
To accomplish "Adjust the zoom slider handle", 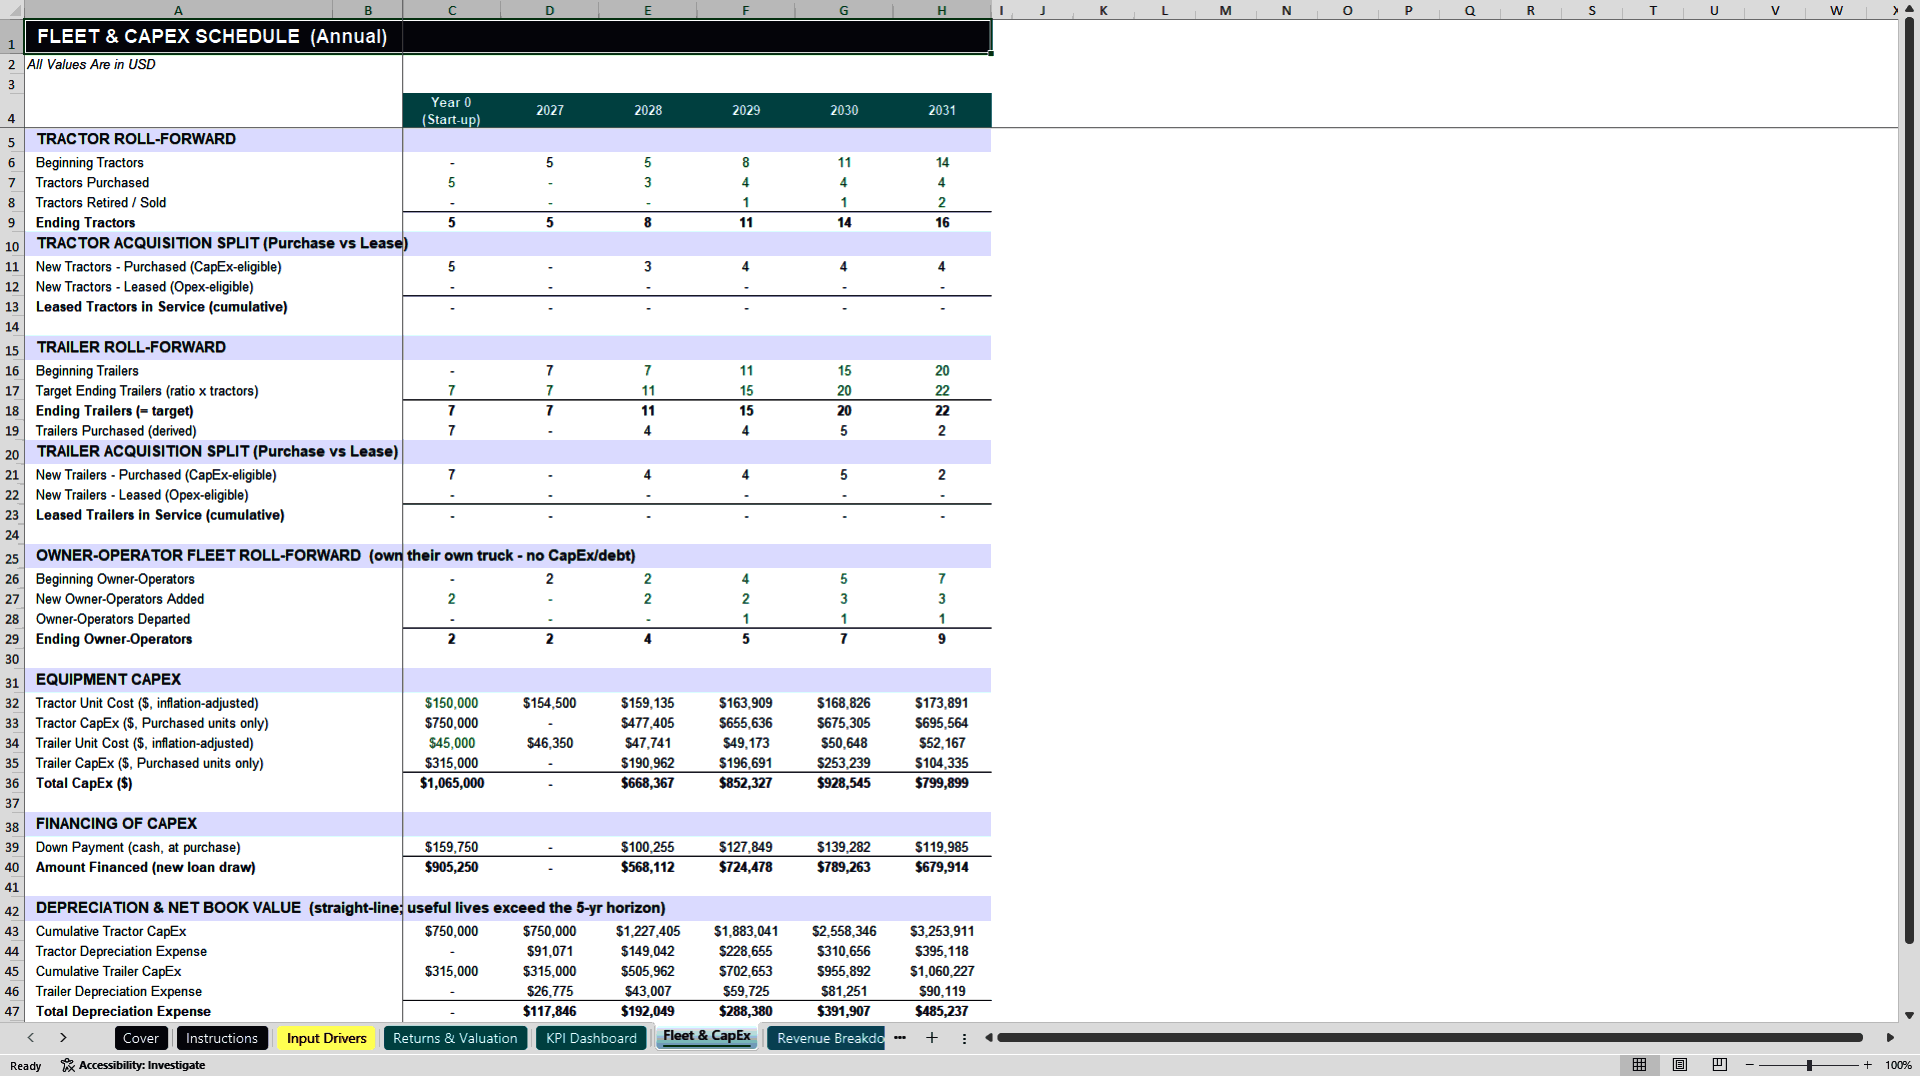I will (x=1809, y=1065).
